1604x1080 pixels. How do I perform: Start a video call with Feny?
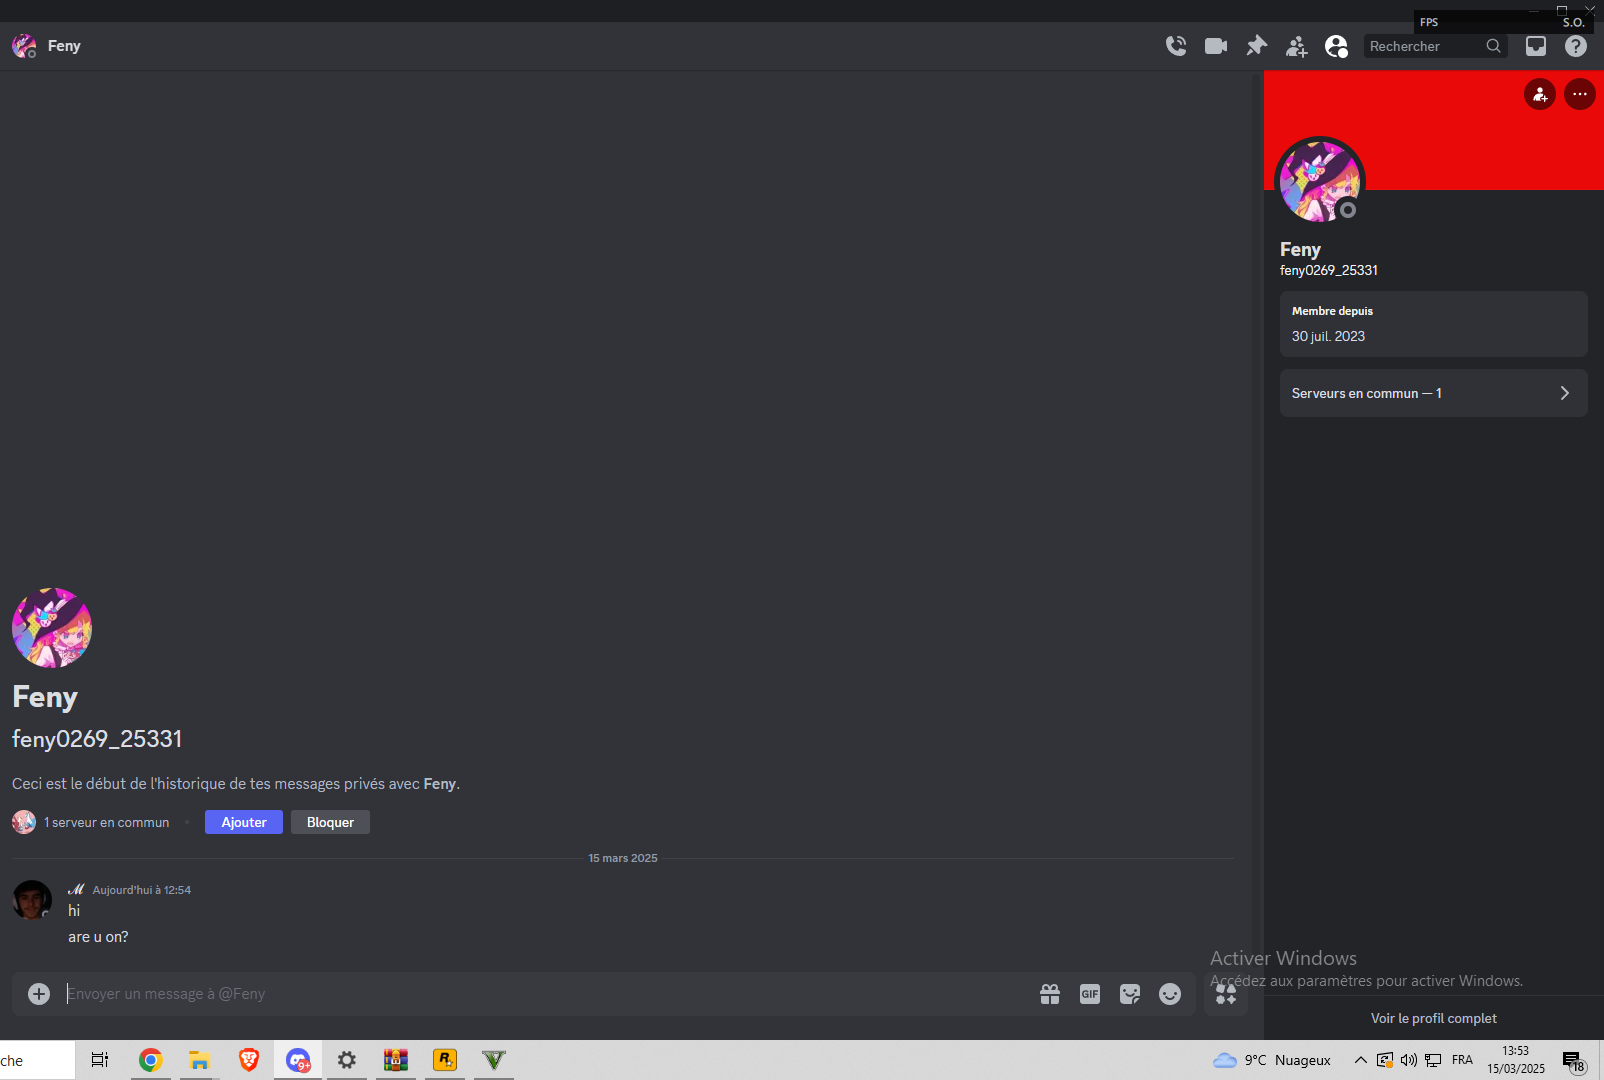(1216, 46)
